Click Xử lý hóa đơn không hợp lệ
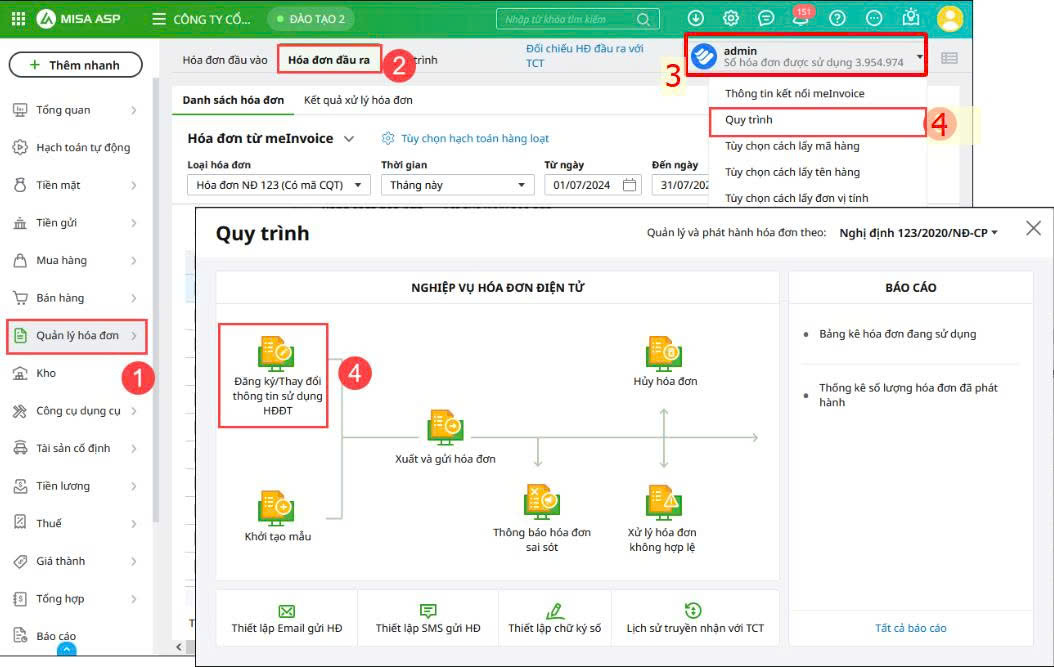 pos(662,502)
